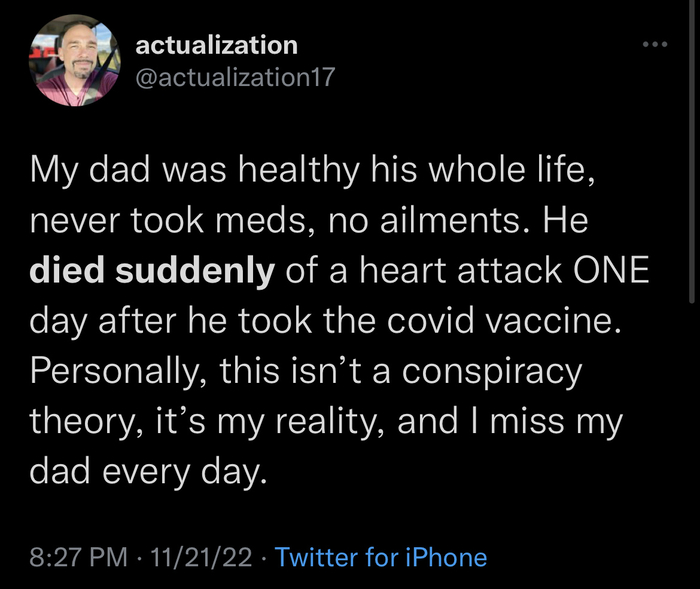
Task: Click the @actualization17 handle
Action: 234,78
